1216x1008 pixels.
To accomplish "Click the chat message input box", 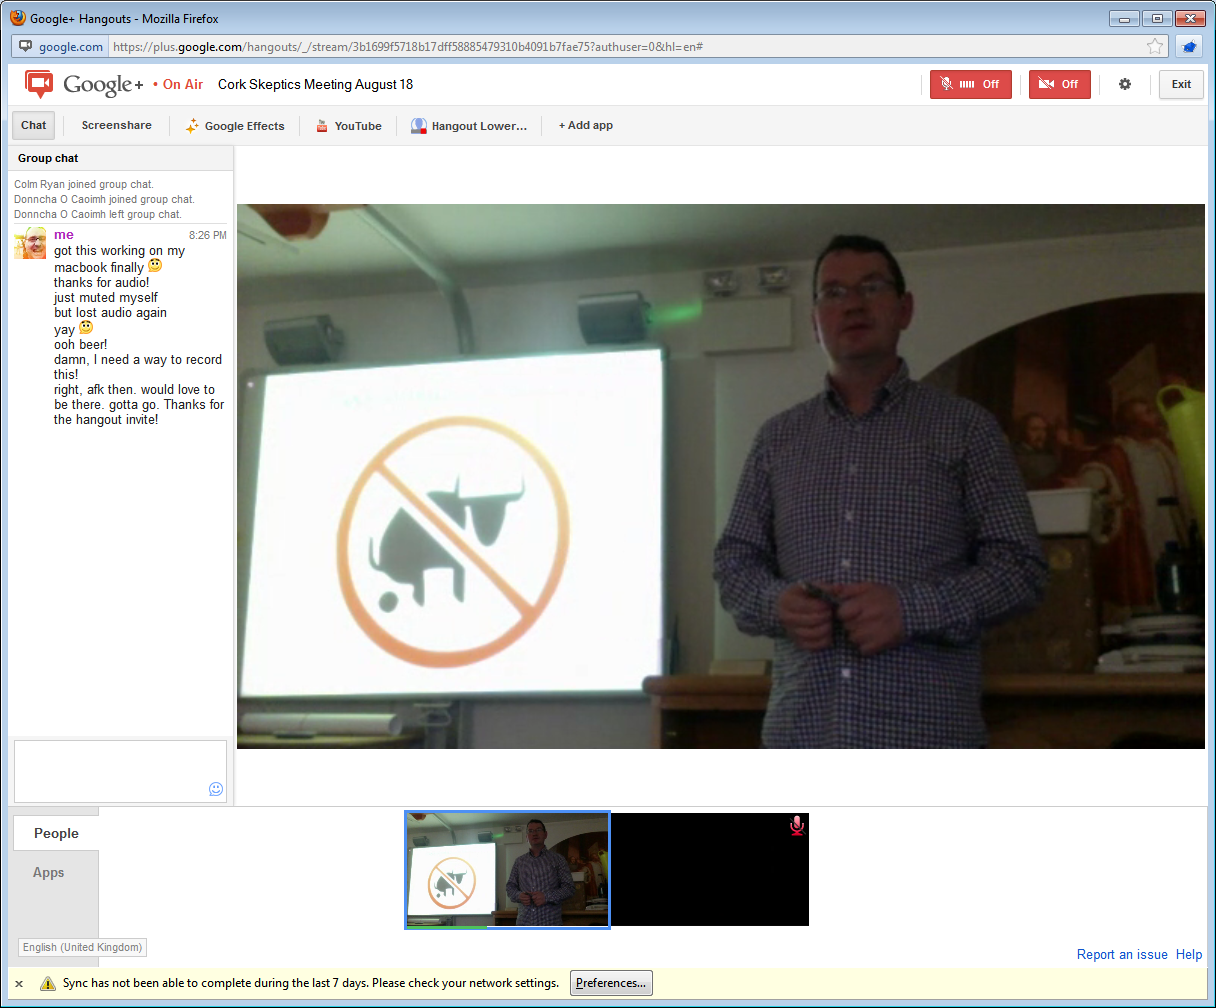I will [110, 770].
